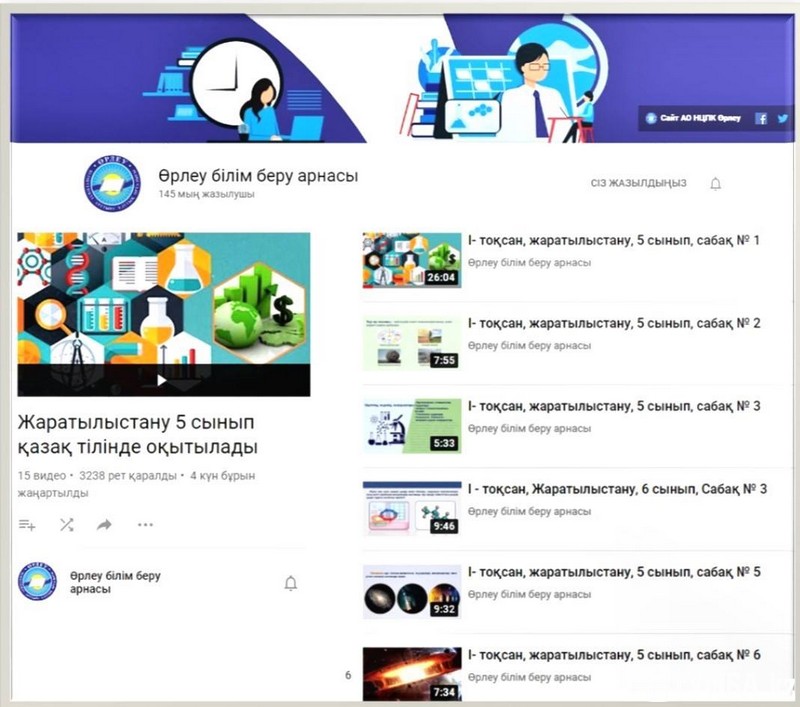The image size is (800, 707).
Task: Open the Twitter icon in the banner
Action: pyautogui.click(x=782, y=118)
